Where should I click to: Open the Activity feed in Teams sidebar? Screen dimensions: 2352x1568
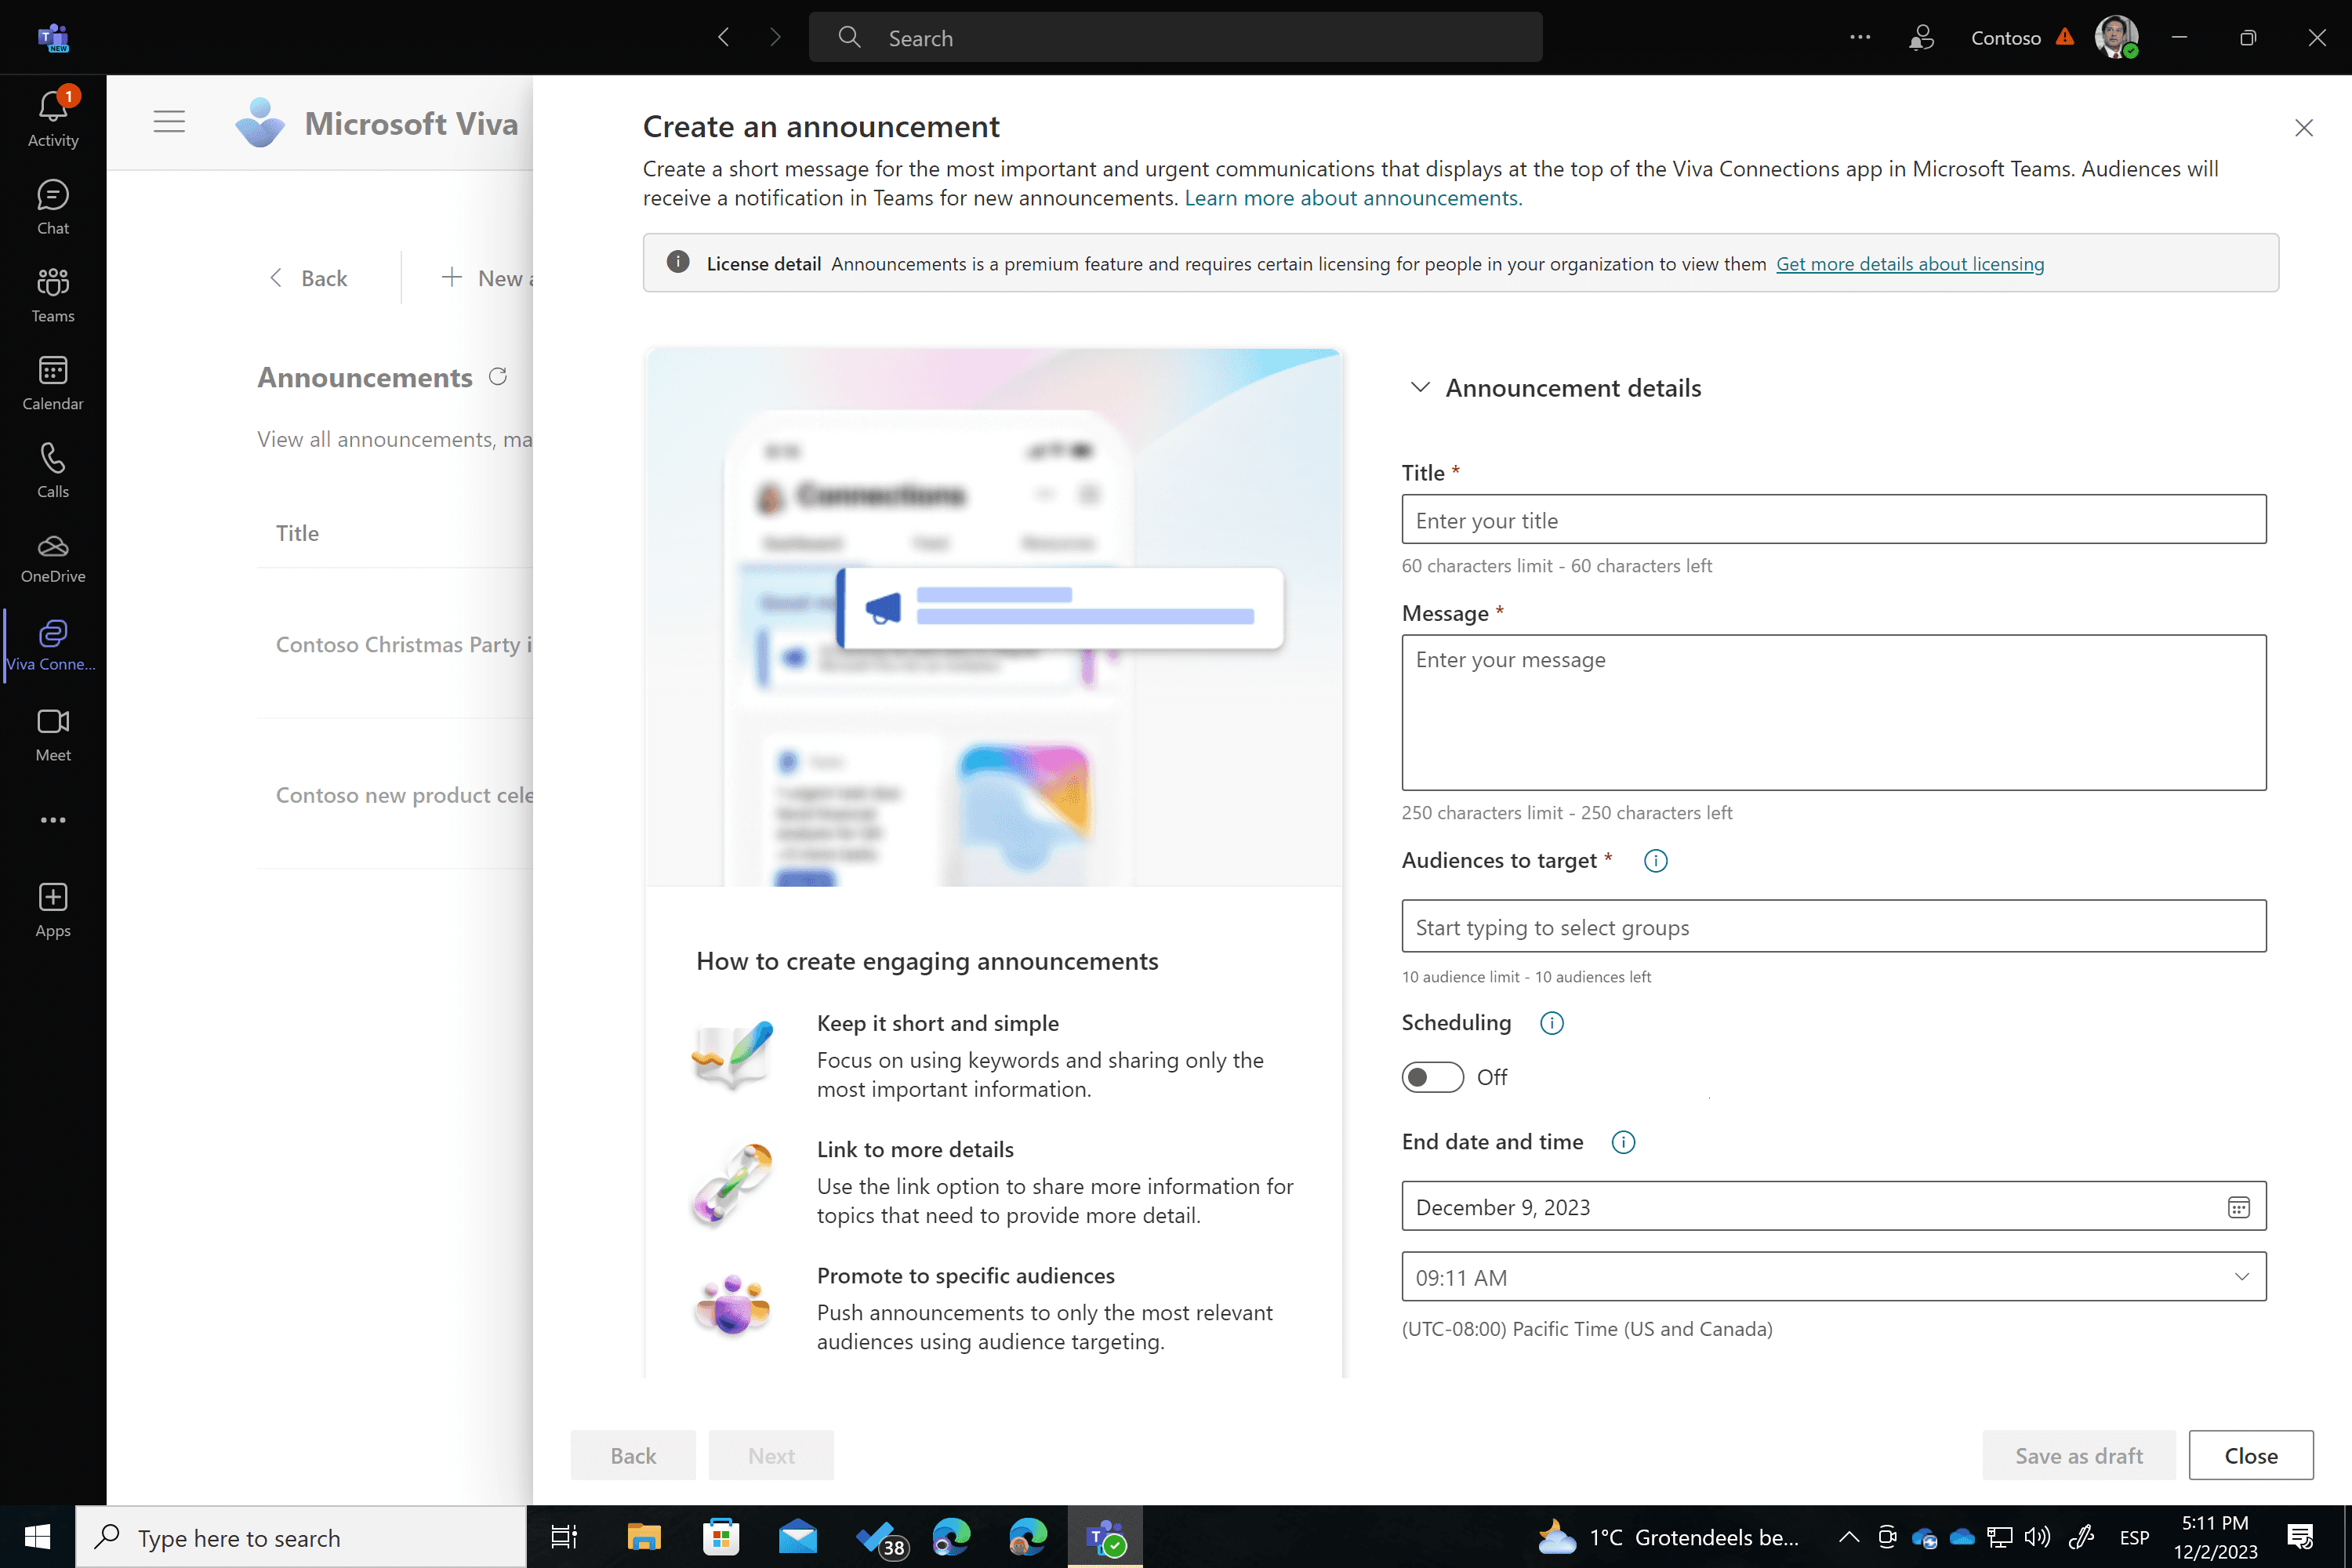coord(53,119)
